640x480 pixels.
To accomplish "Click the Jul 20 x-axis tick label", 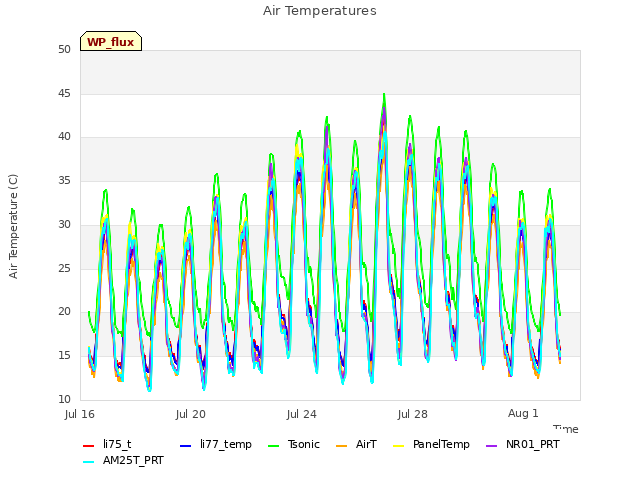I will (x=191, y=414).
